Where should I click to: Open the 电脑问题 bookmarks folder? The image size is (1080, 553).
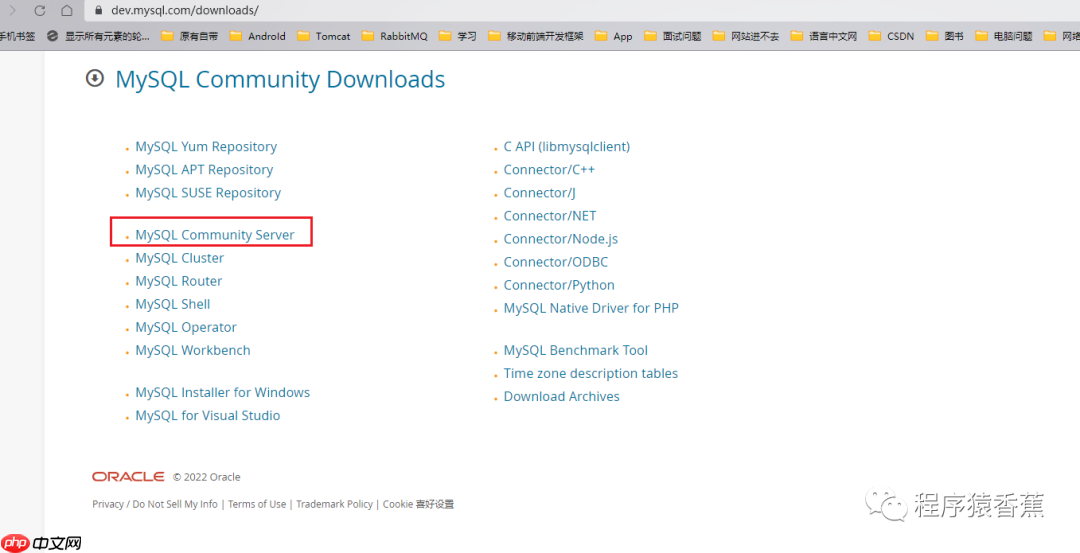(x=1004, y=36)
